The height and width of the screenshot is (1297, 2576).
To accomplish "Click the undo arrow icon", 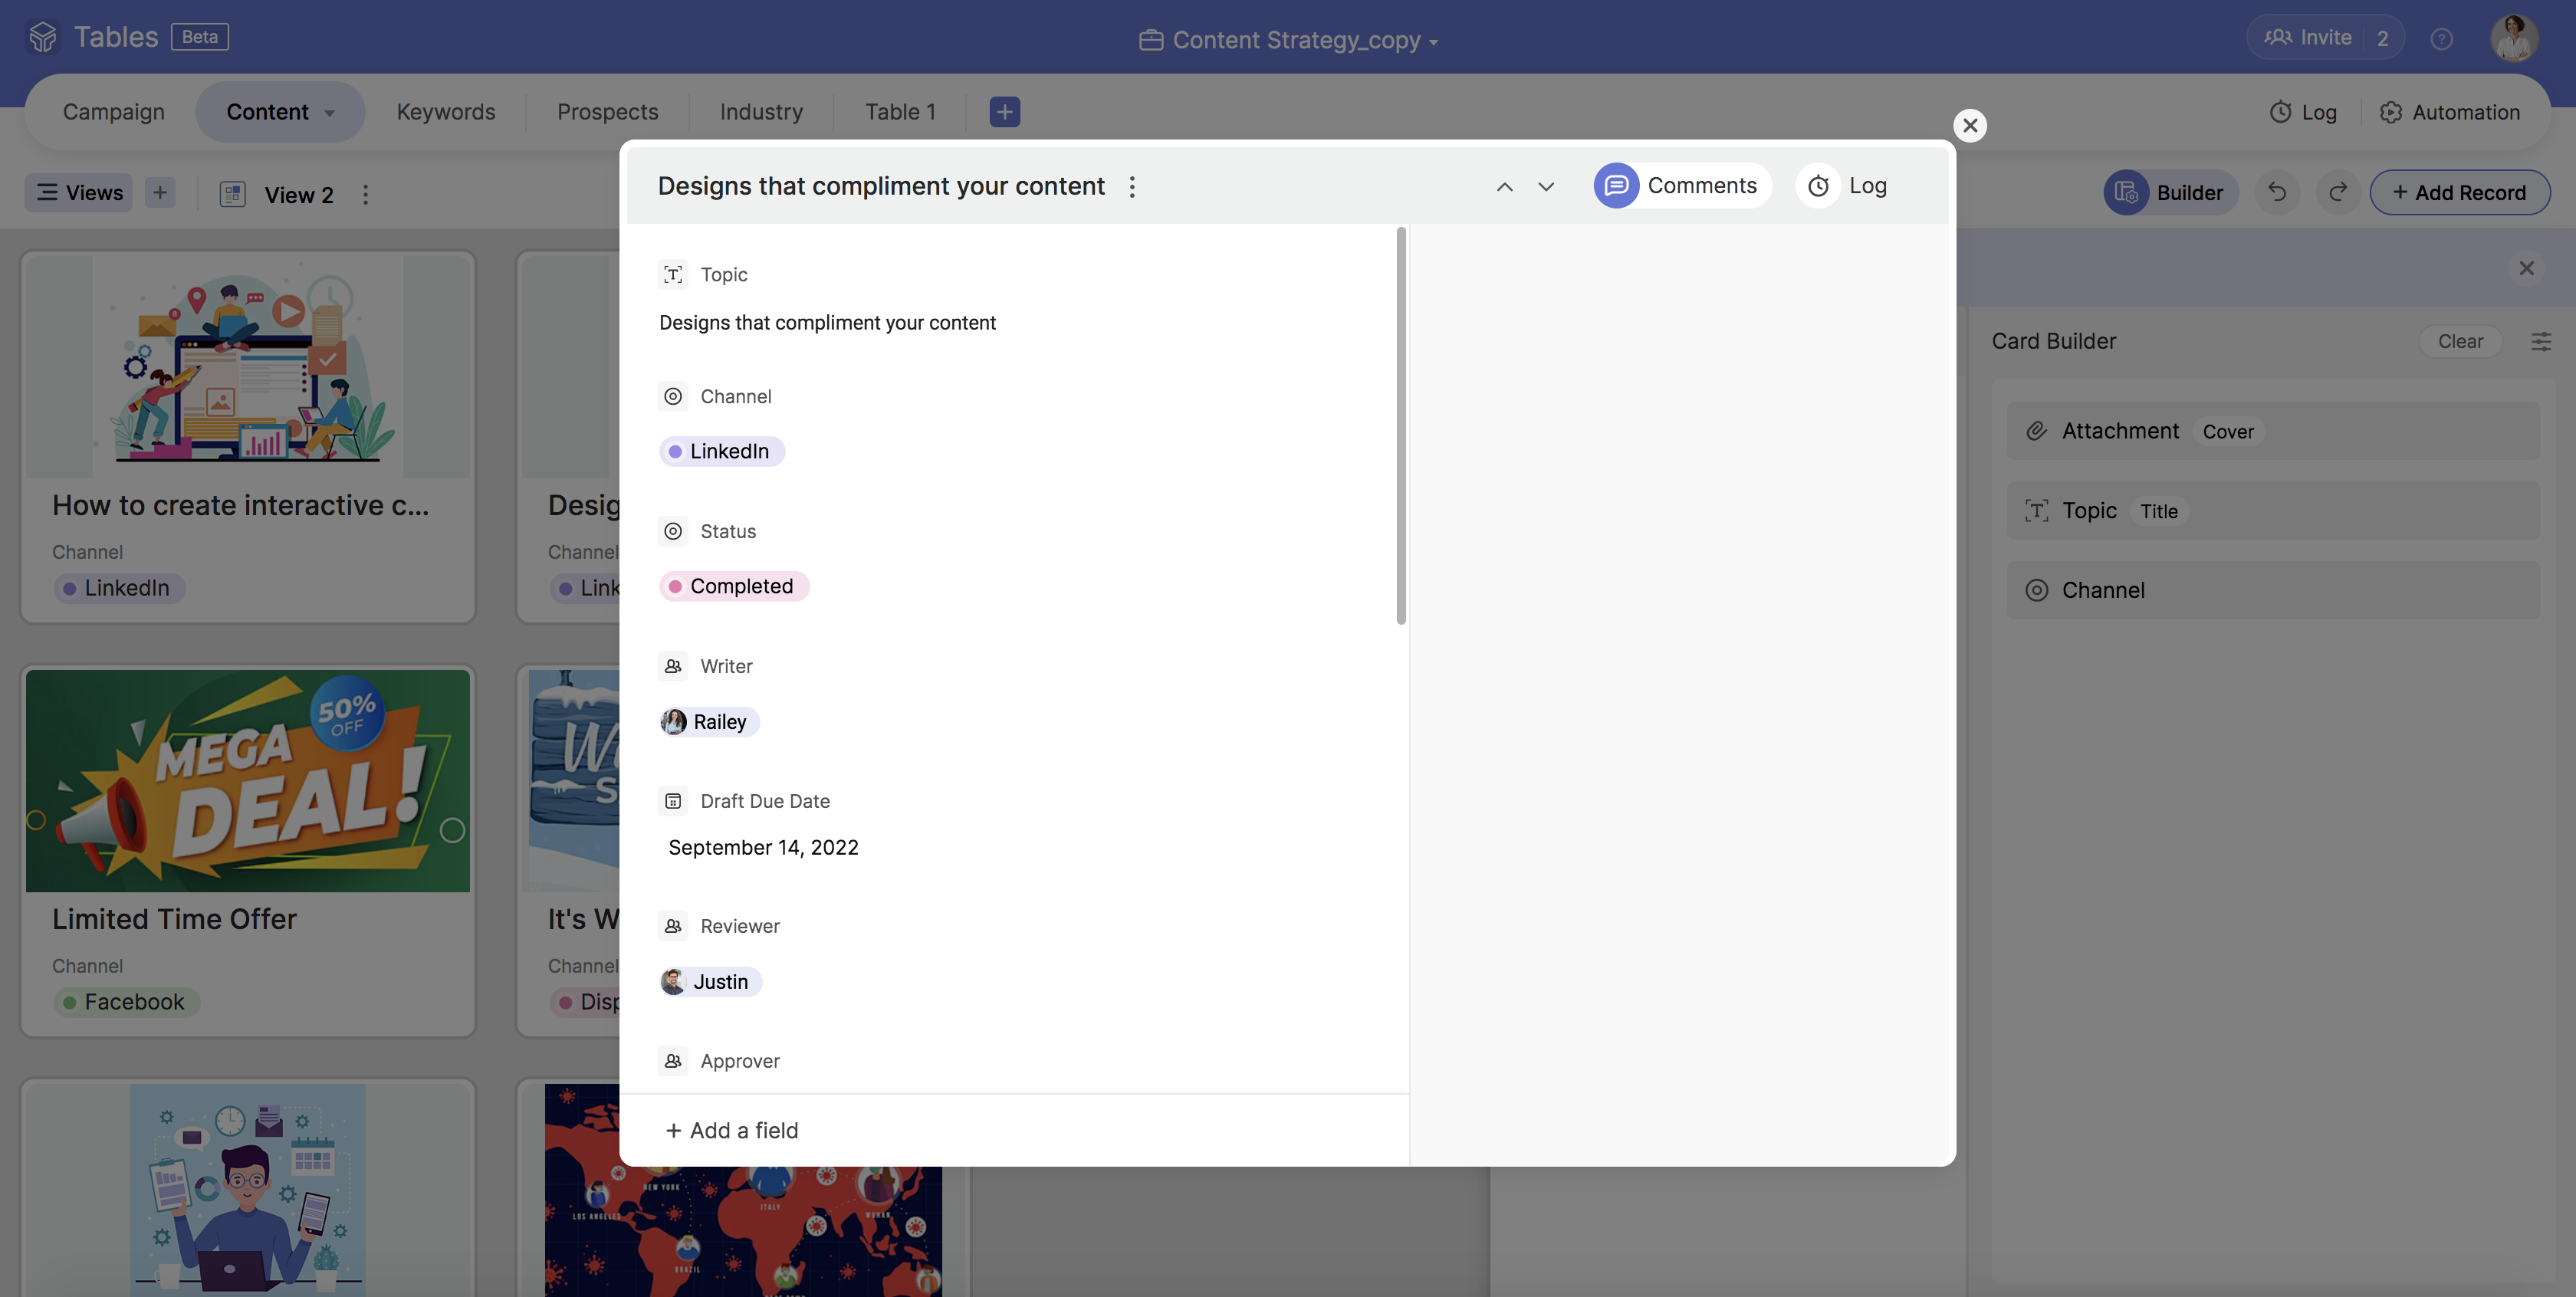I will pos(2277,192).
